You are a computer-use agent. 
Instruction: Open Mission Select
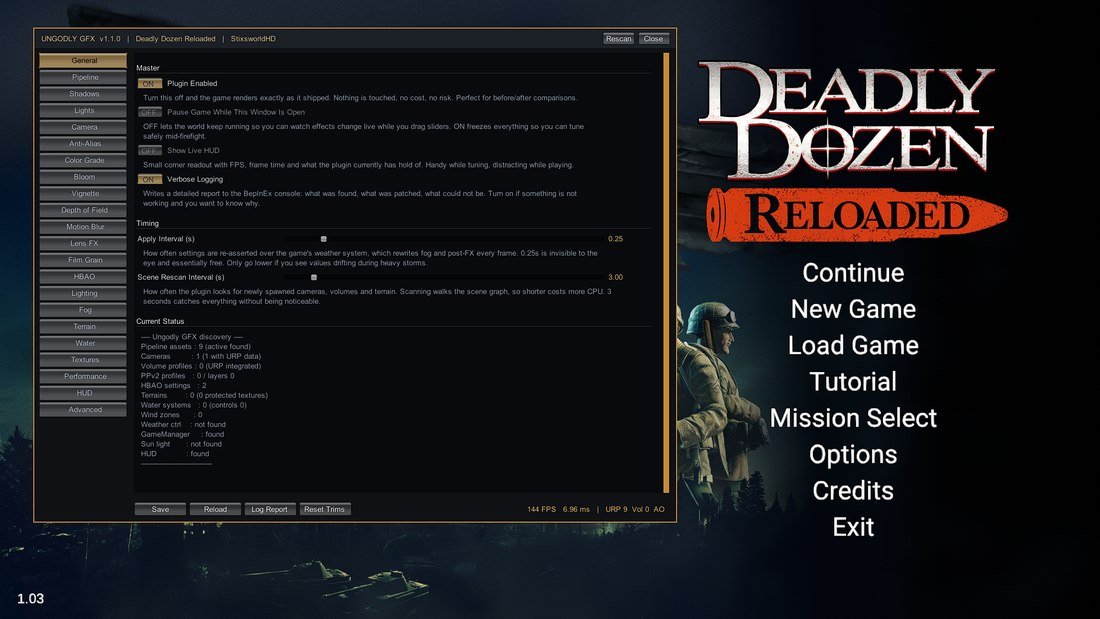[853, 418]
